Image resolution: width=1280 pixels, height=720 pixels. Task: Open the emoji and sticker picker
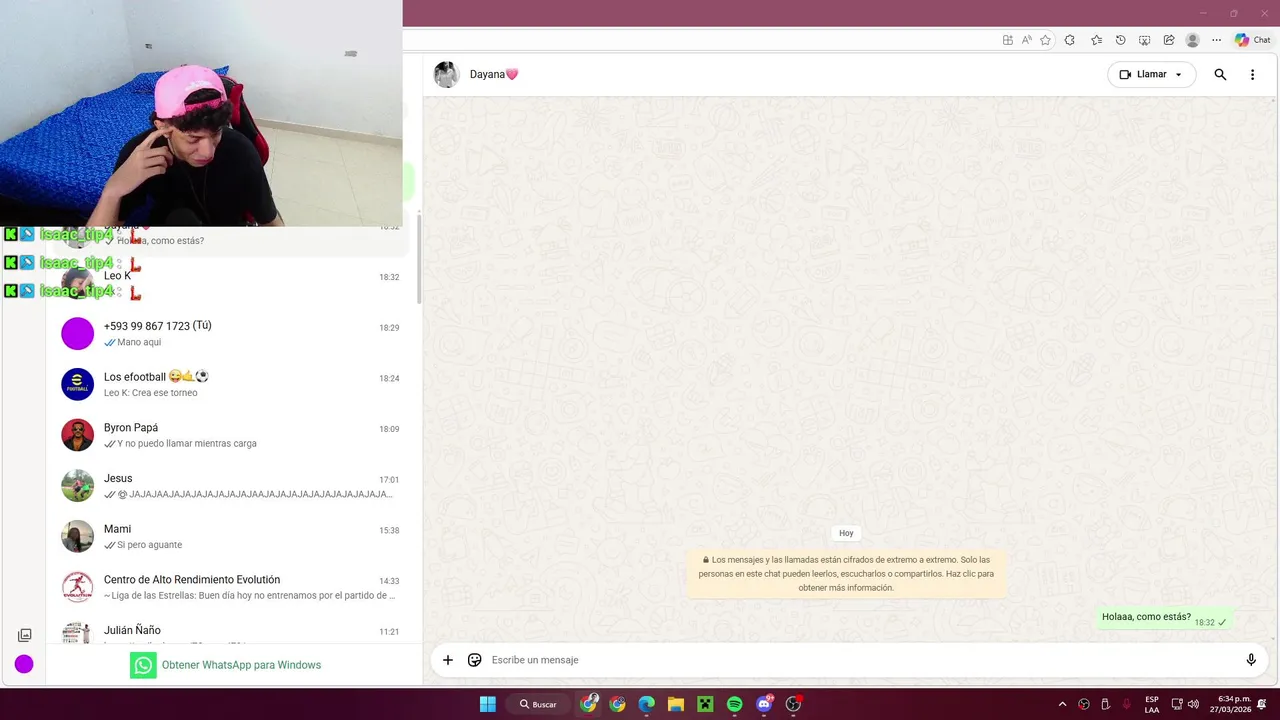pos(475,660)
